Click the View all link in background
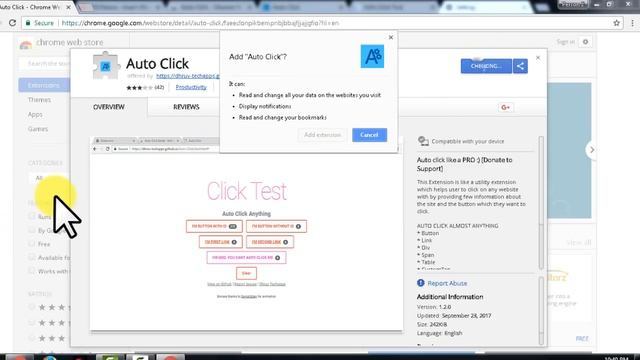 point(578,243)
